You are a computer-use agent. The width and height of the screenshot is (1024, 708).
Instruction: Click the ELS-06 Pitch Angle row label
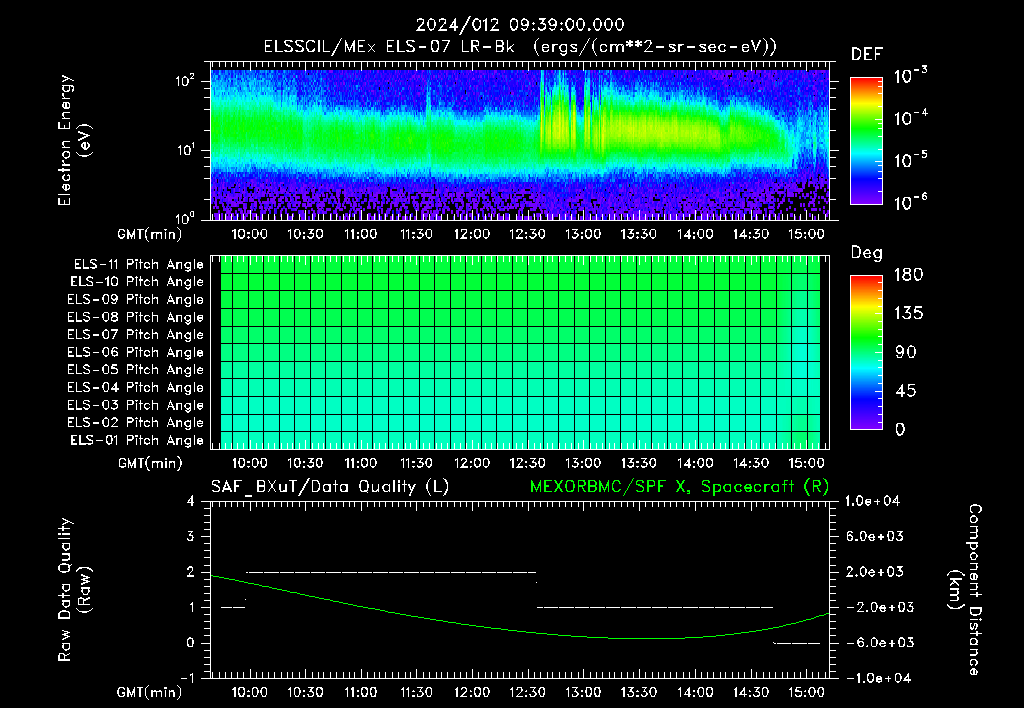pos(135,353)
